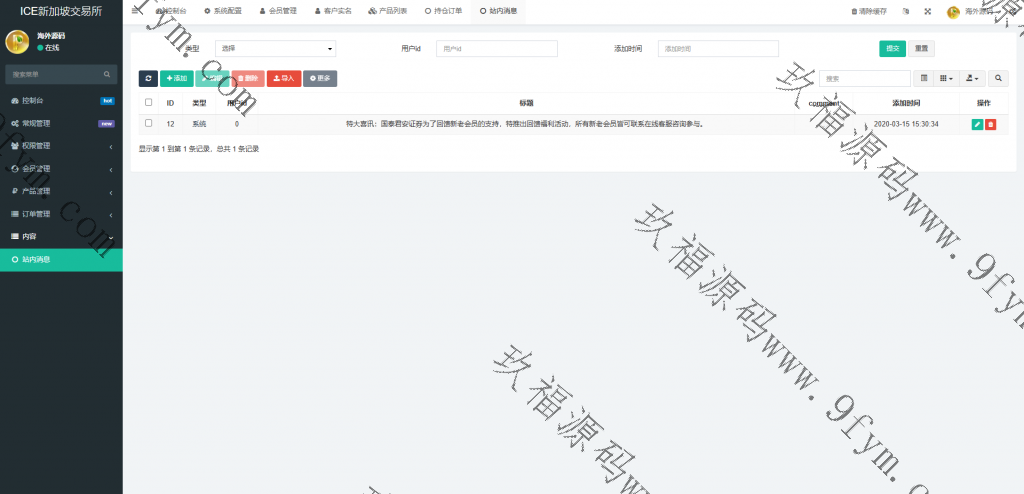Click the table view toggle icon
Image resolution: width=1024 pixels, height=494 pixels.
coord(924,78)
